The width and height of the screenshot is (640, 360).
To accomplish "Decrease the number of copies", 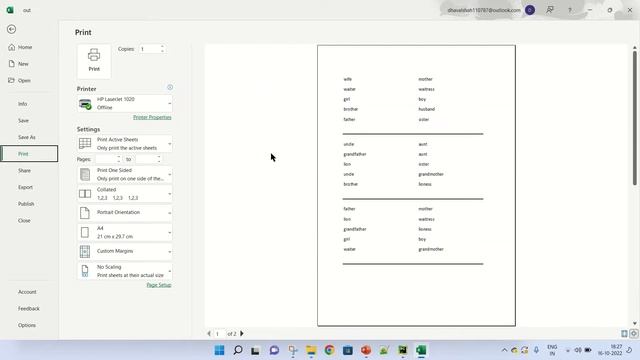I will 162,51.
